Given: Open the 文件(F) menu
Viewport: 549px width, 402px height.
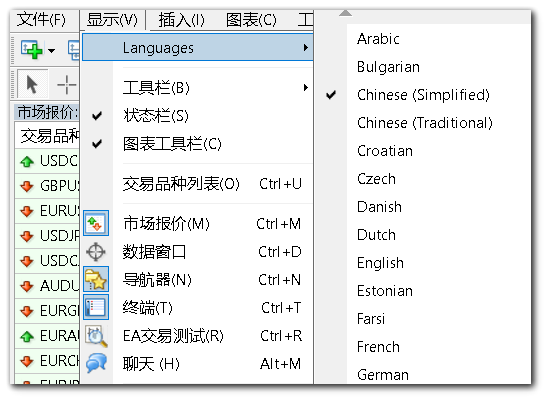Looking at the screenshot, I should click(x=41, y=20).
